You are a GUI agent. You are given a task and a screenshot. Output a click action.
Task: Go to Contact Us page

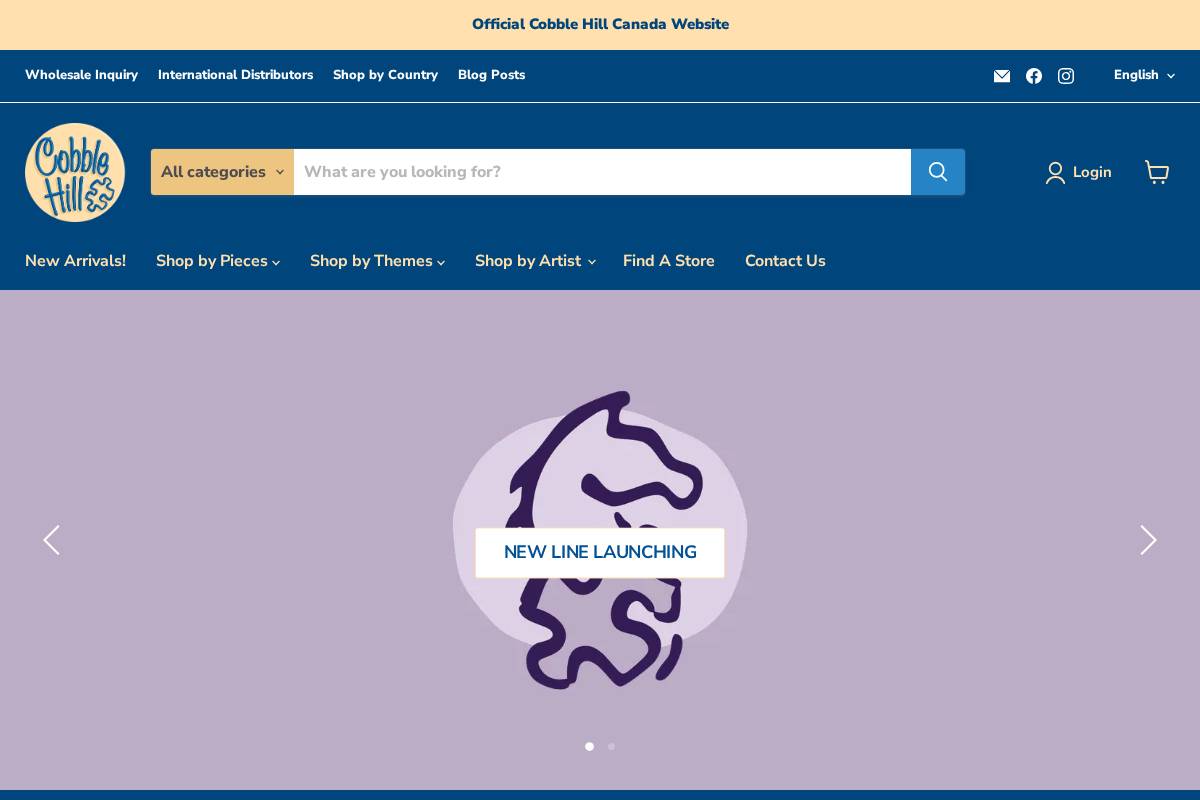pos(785,261)
